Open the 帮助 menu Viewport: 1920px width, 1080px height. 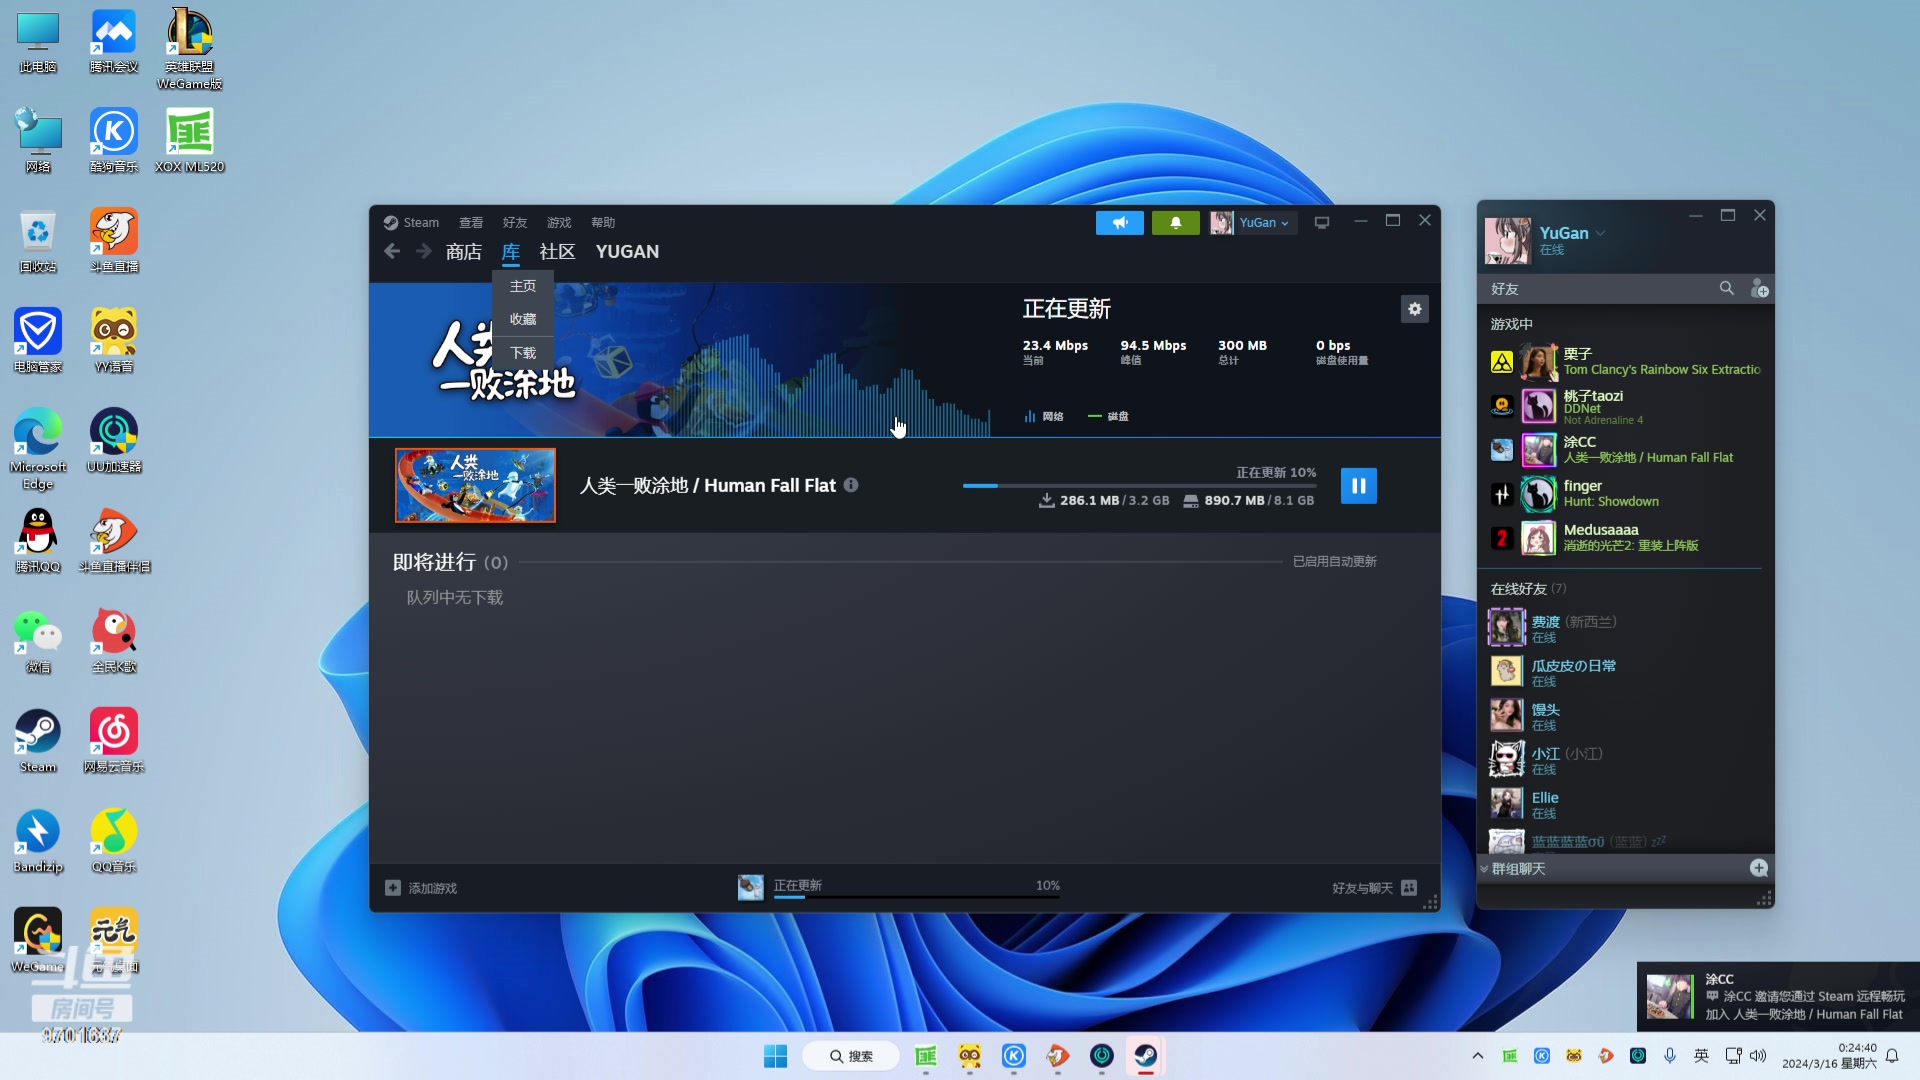603,222
